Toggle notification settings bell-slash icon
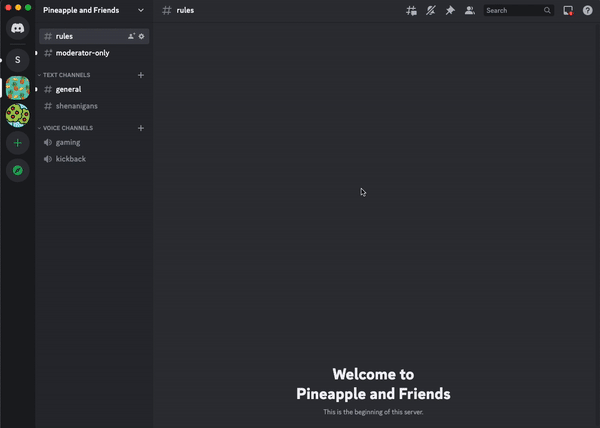The height and width of the screenshot is (428, 600). pyautogui.click(x=431, y=10)
